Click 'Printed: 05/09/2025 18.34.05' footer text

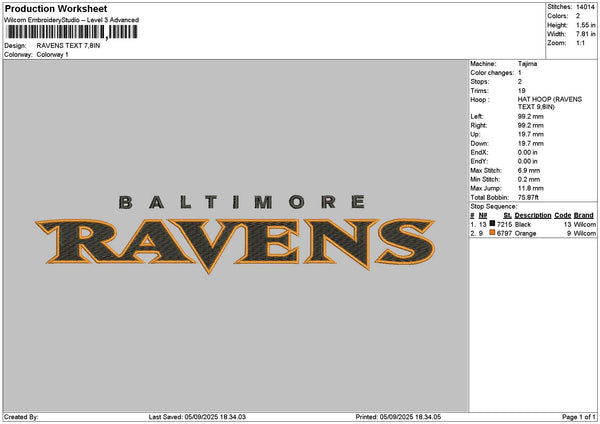click(x=398, y=417)
